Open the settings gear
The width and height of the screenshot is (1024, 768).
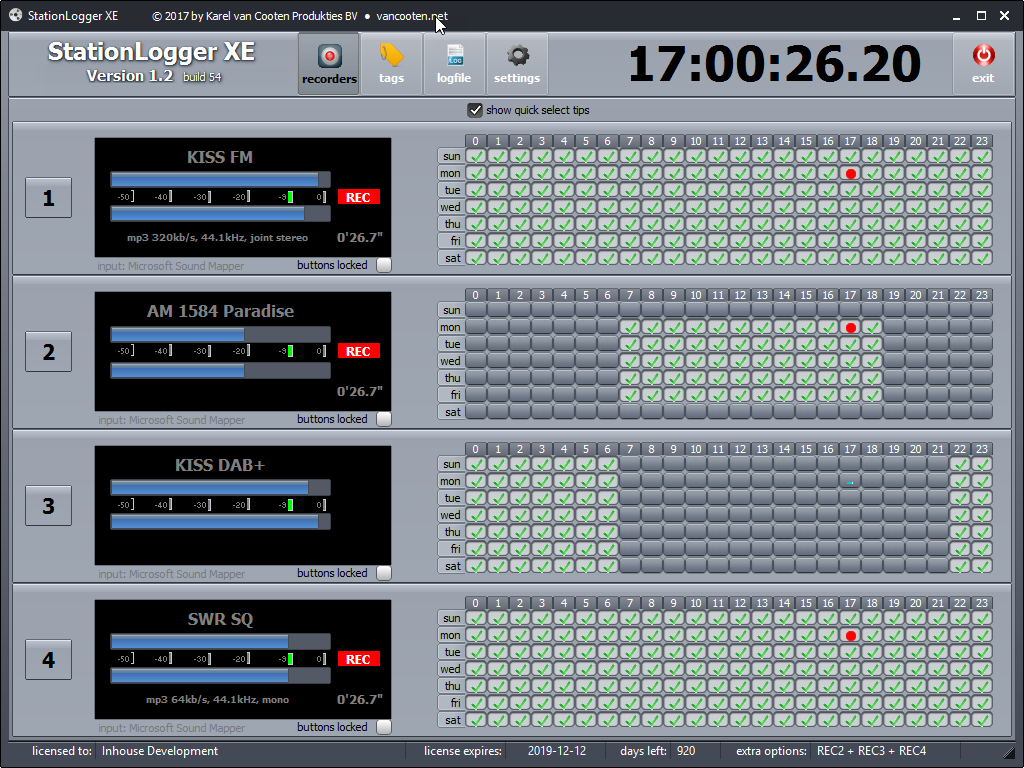(516, 64)
